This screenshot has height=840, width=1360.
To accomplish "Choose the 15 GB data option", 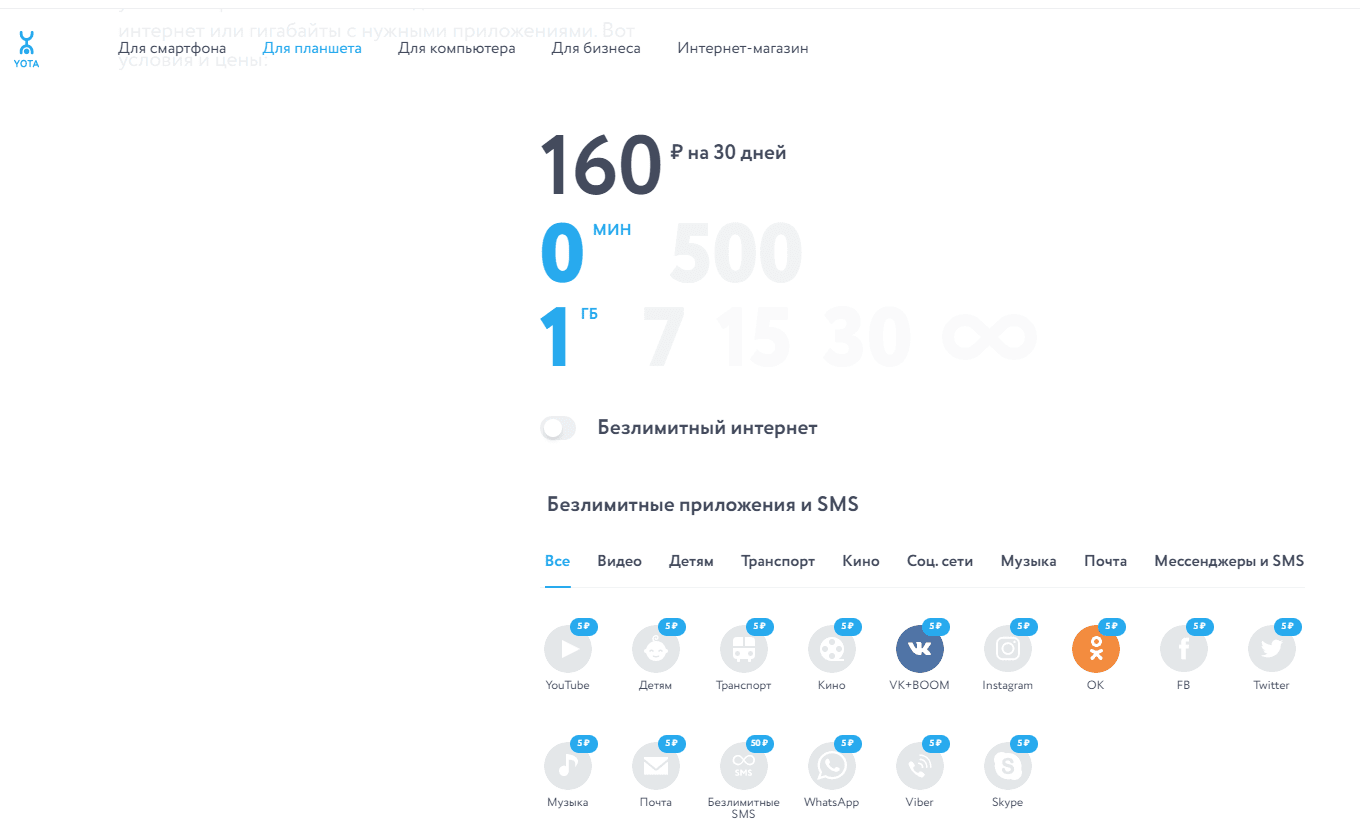I will pyautogui.click(x=754, y=339).
